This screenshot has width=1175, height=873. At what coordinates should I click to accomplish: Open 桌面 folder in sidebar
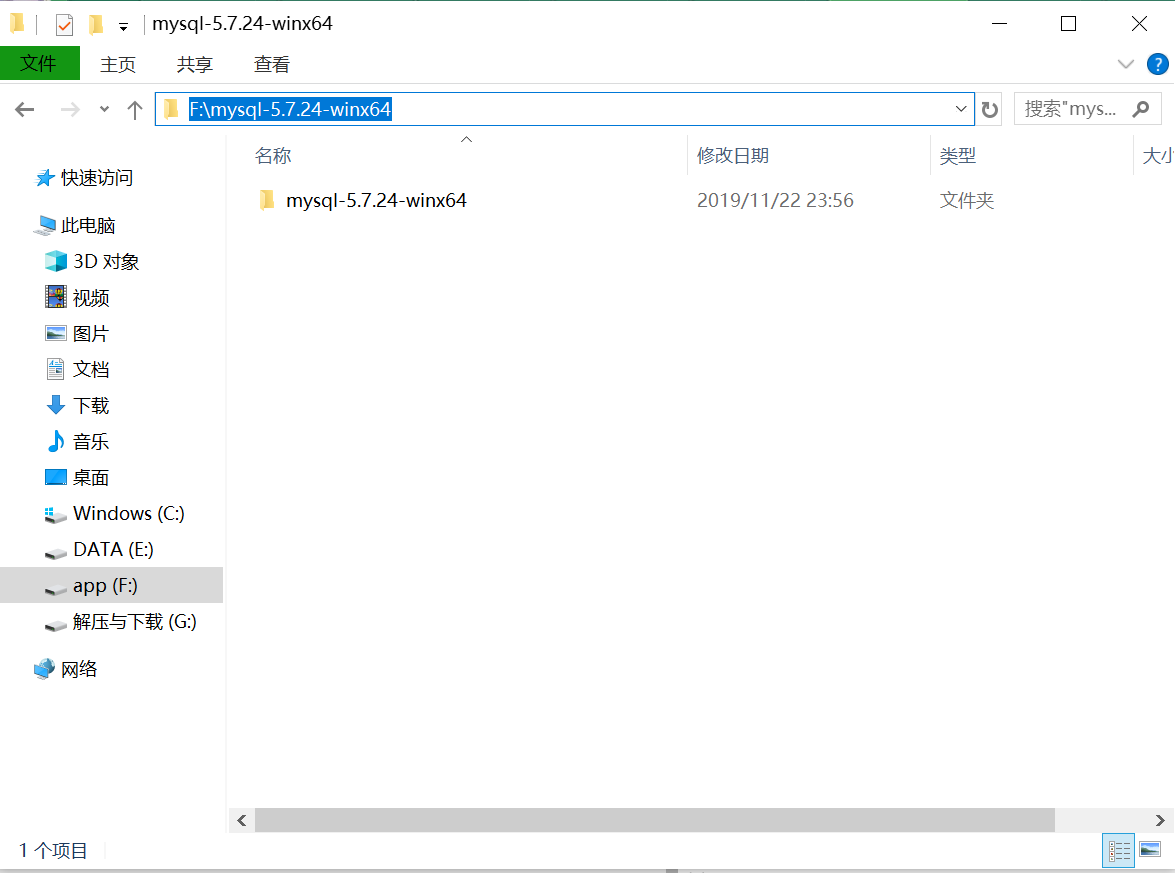91,477
